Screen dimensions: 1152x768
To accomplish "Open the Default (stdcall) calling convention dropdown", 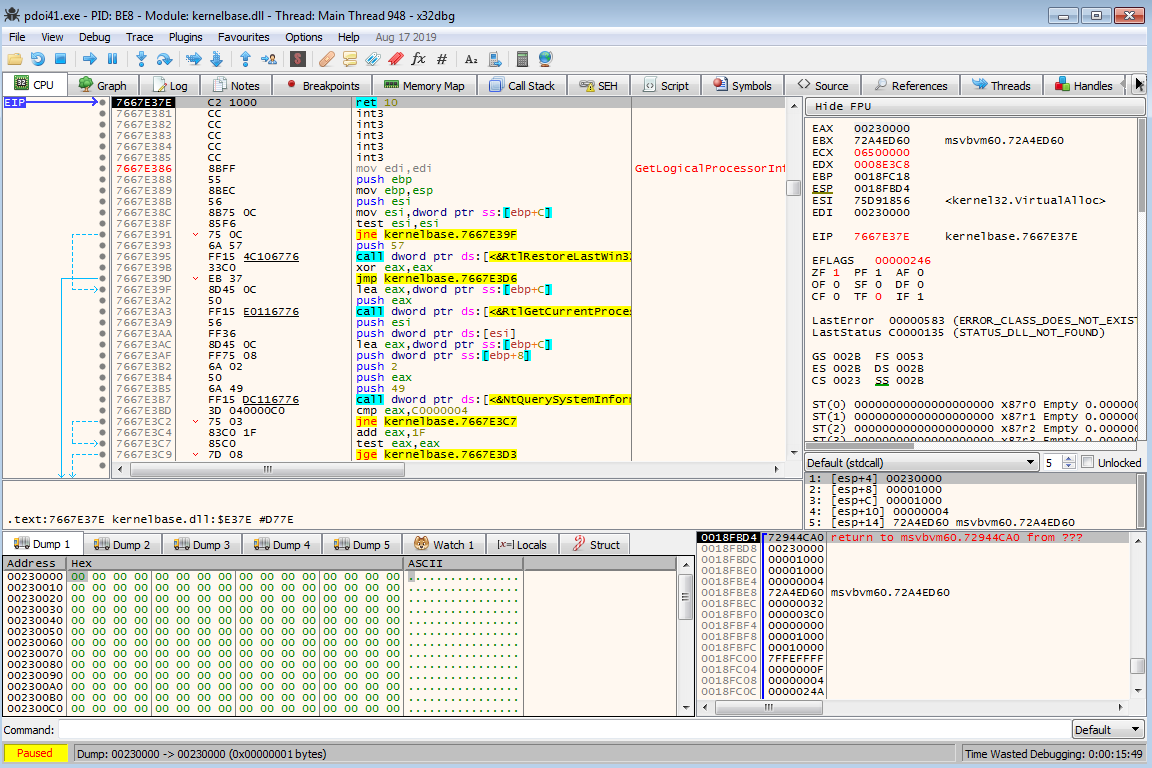I will tap(921, 463).
